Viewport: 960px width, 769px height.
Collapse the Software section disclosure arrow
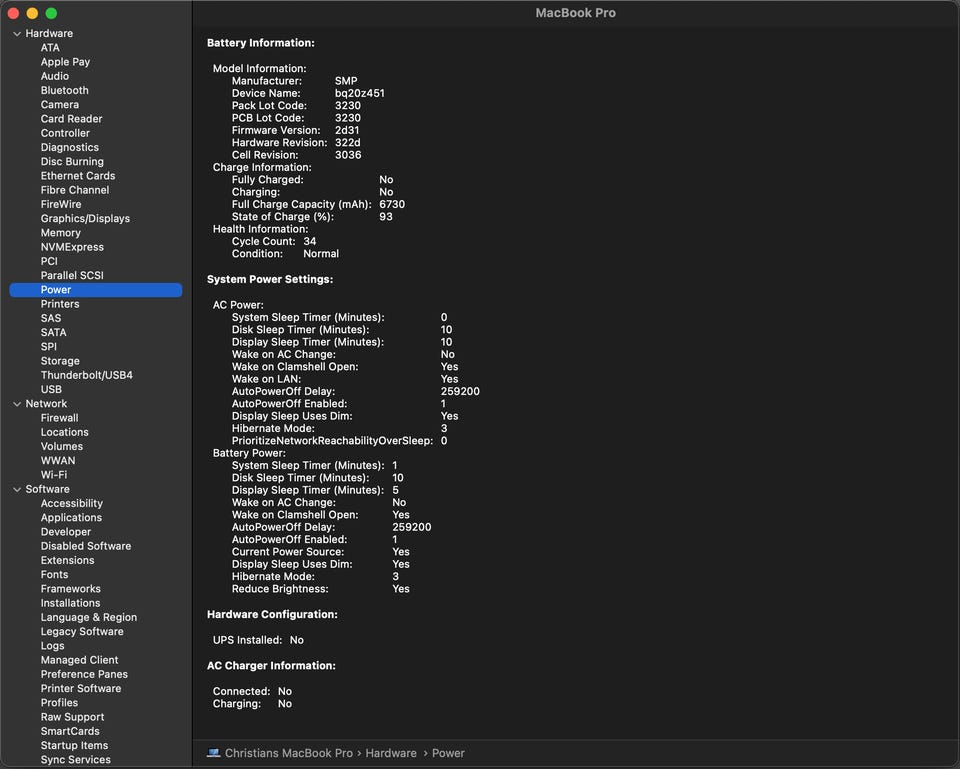coord(16,489)
